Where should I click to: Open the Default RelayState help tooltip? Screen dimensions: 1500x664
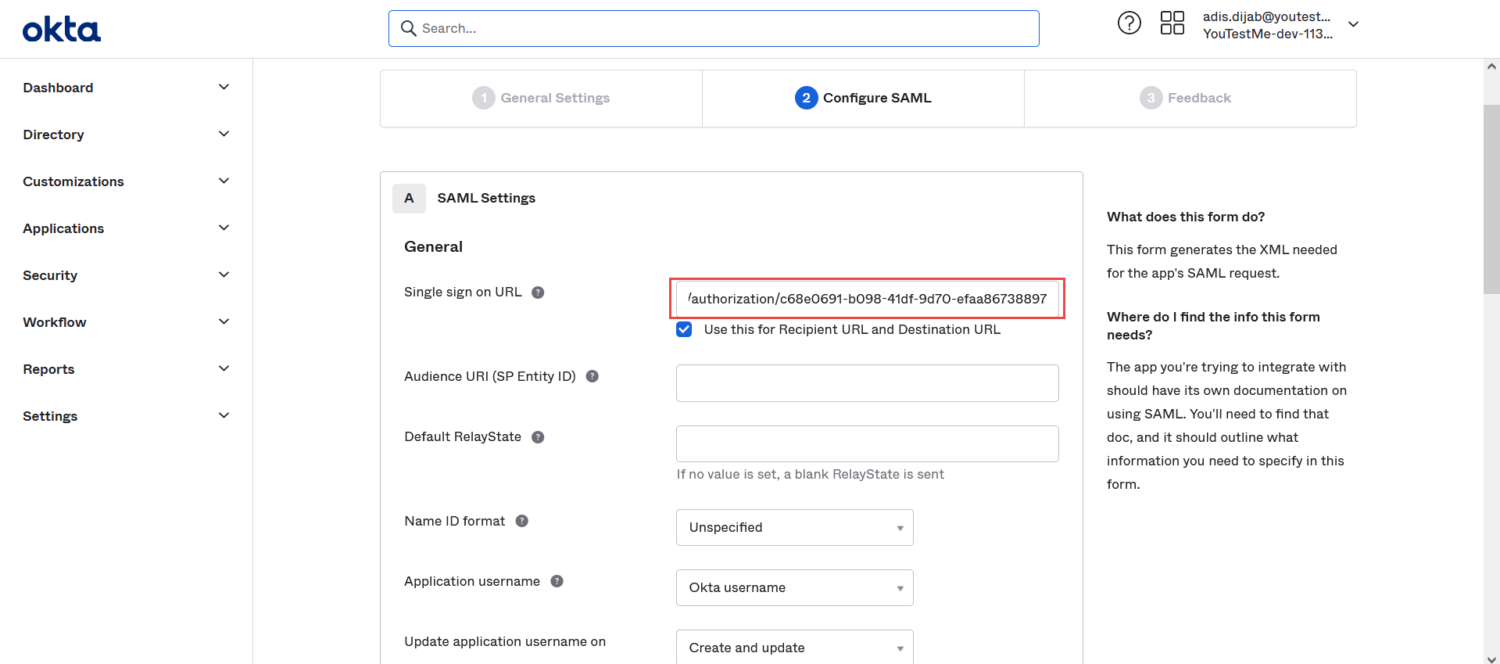538,436
